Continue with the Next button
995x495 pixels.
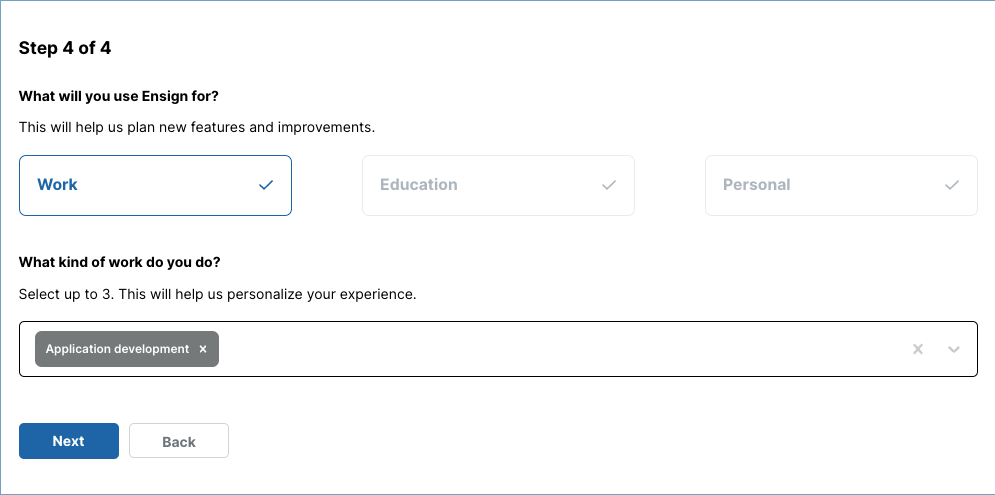pyautogui.click(x=69, y=441)
